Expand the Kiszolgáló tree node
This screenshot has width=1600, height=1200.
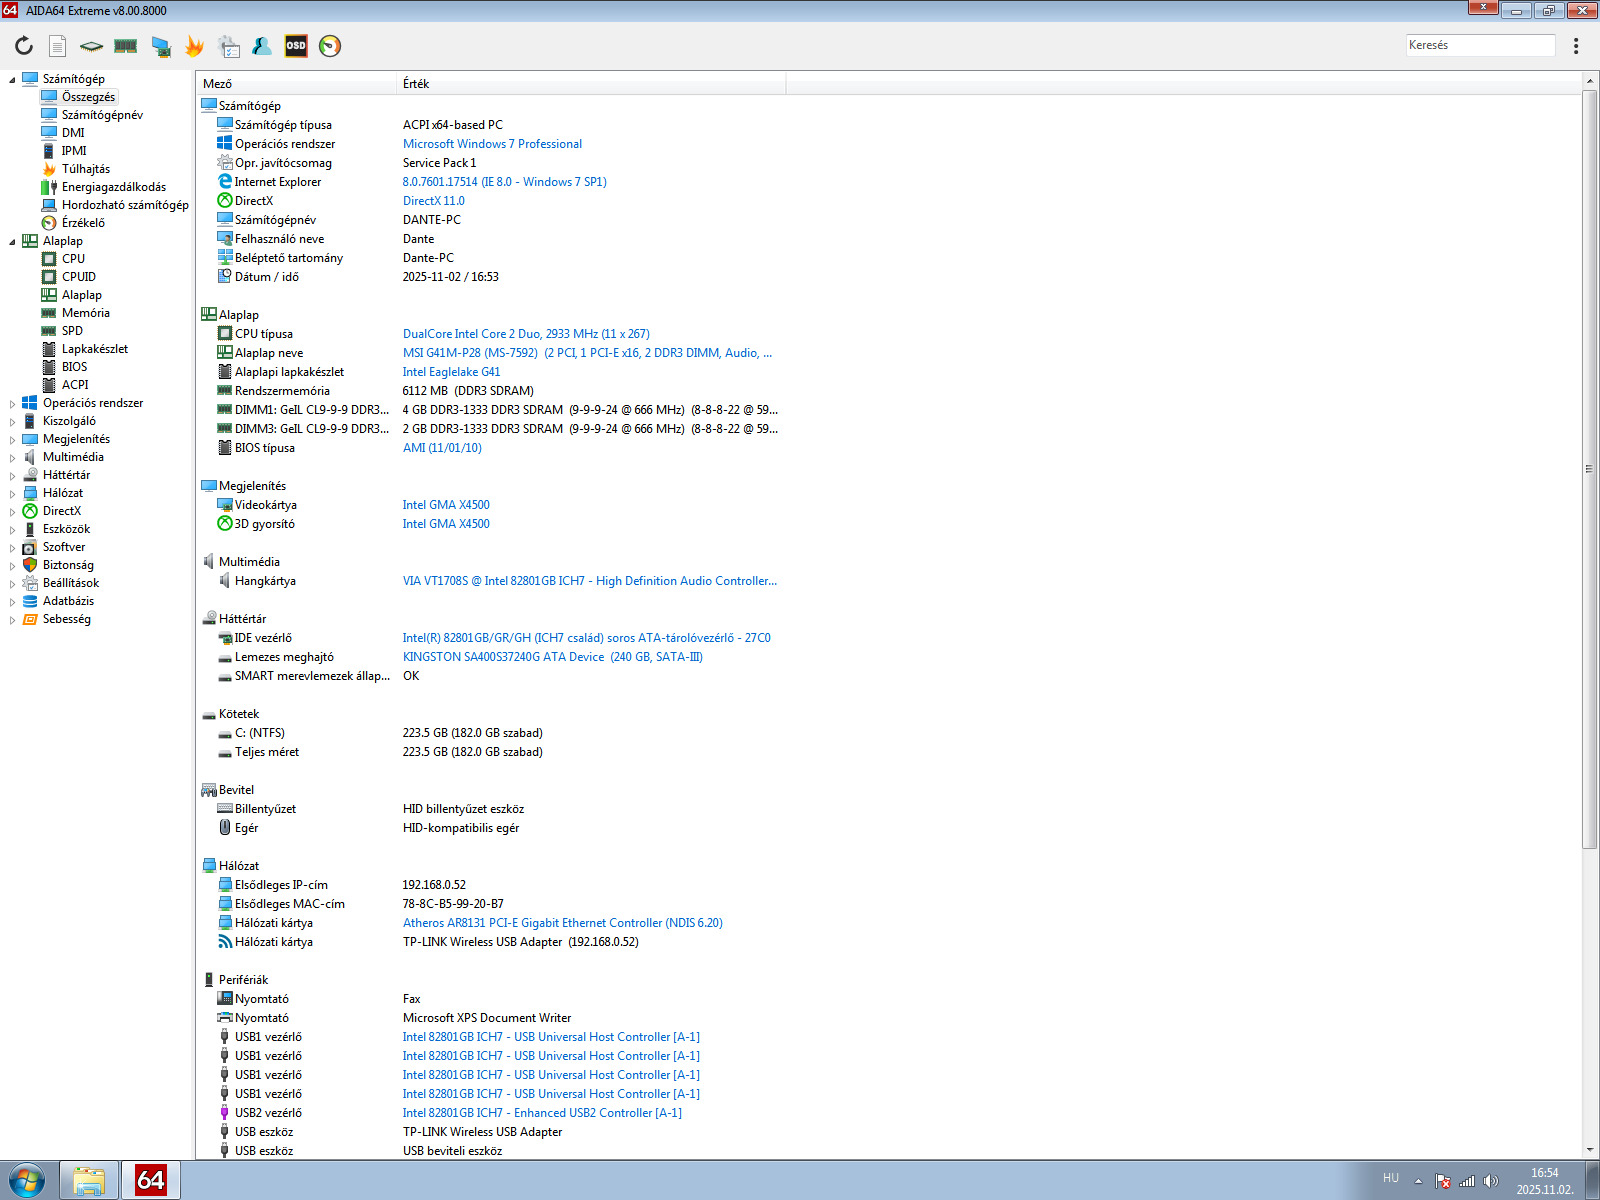point(12,421)
